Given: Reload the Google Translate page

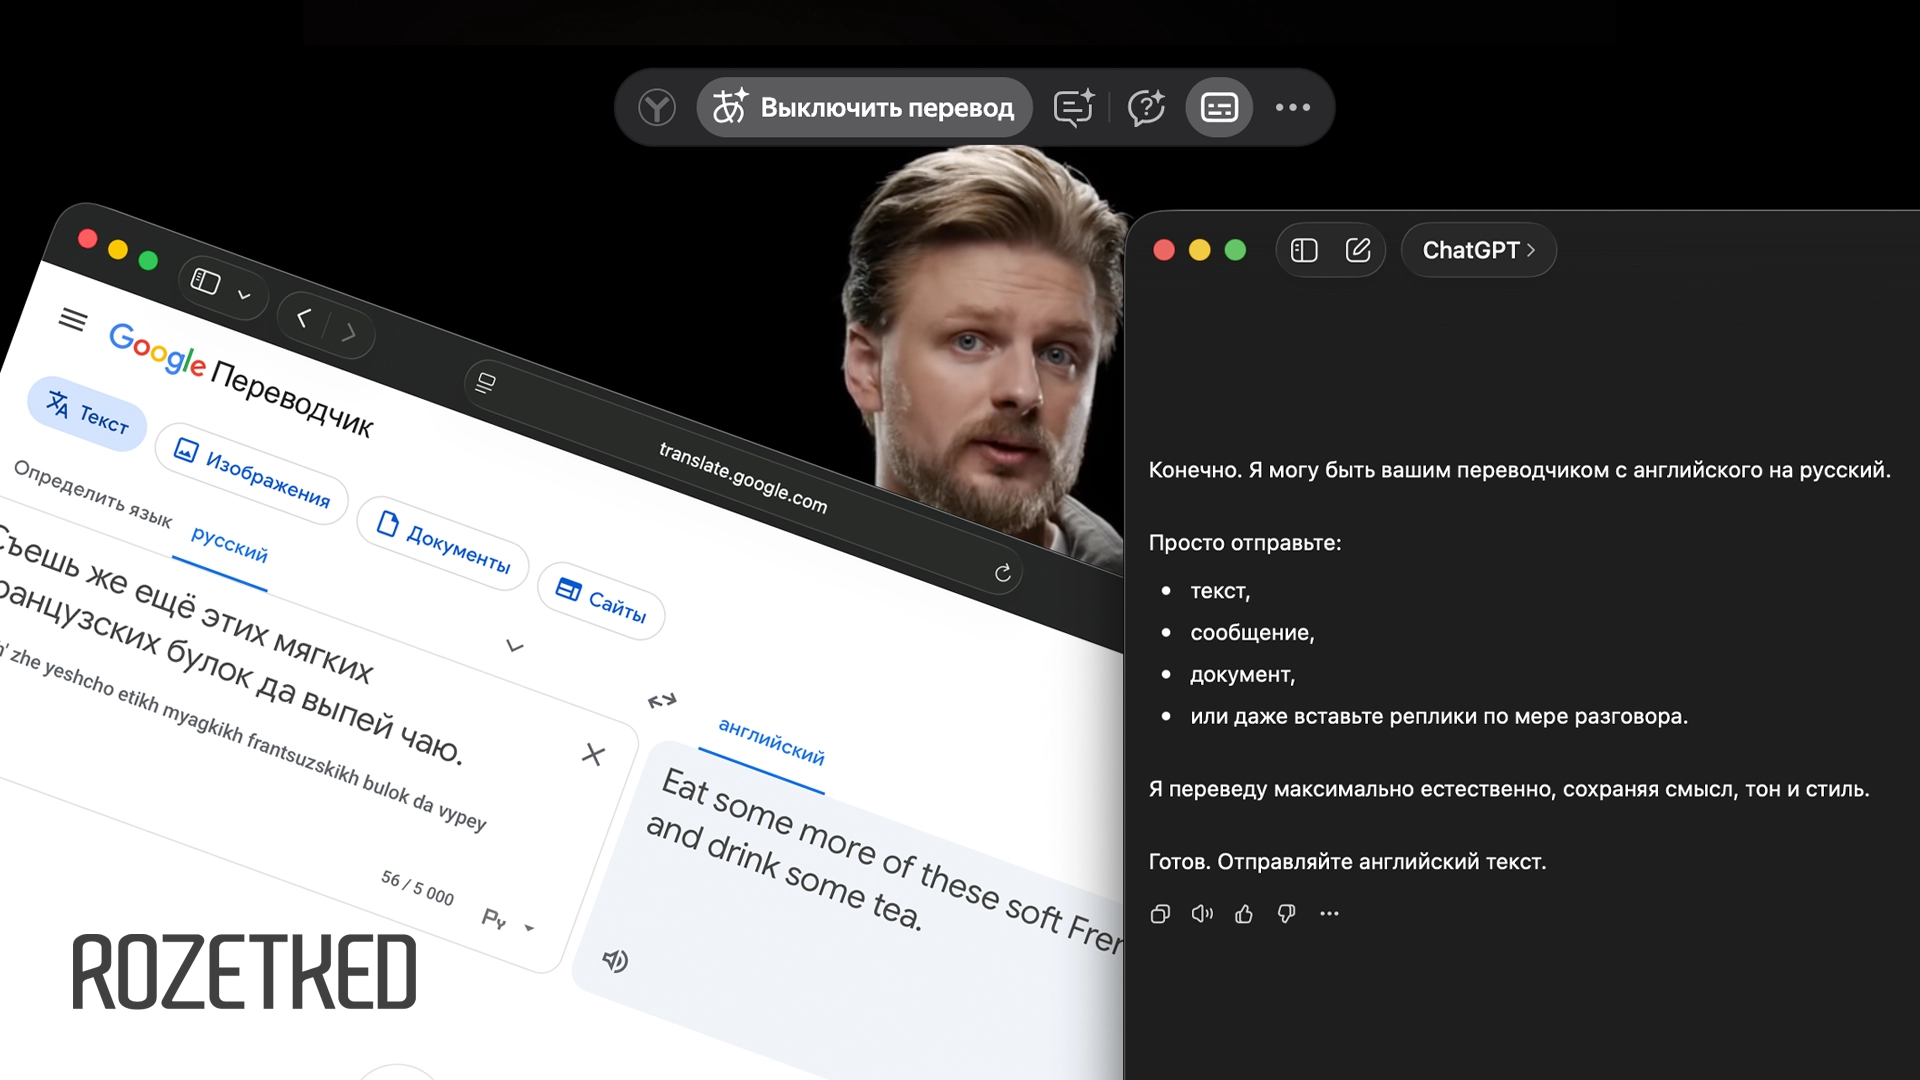Looking at the screenshot, I should [1003, 573].
